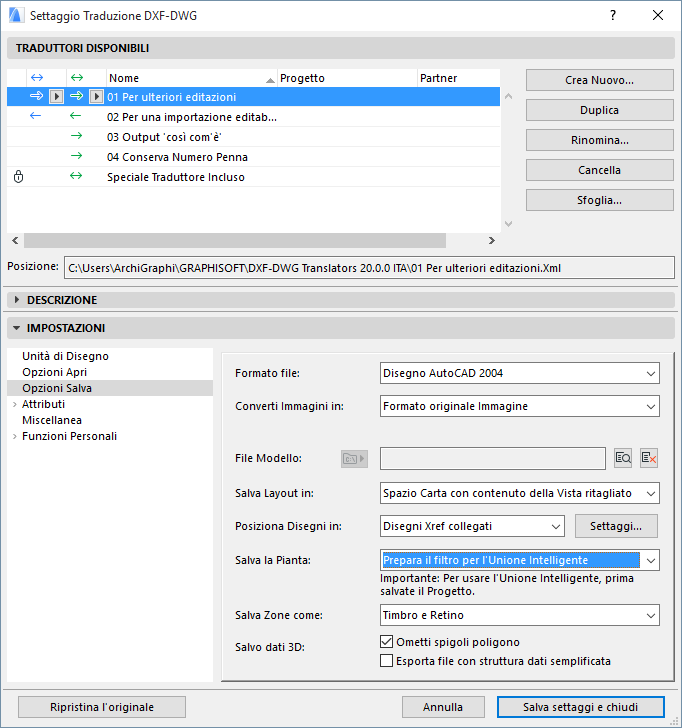The width and height of the screenshot is (682, 728).
Task: Click blue default arrow of 01 Per ulteriori editazioni
Action: point(36,96)
